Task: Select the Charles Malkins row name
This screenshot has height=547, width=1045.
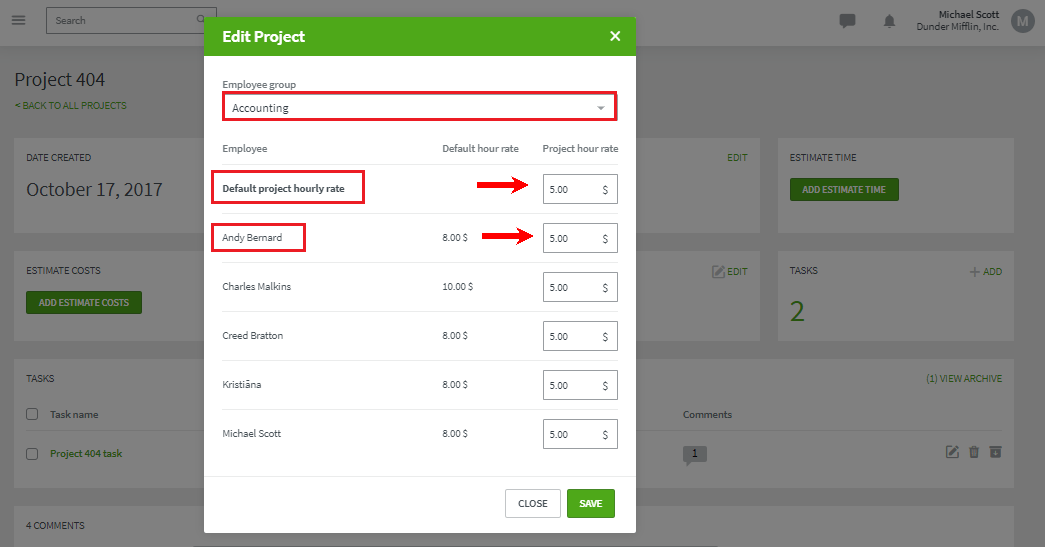Action: 257,286
